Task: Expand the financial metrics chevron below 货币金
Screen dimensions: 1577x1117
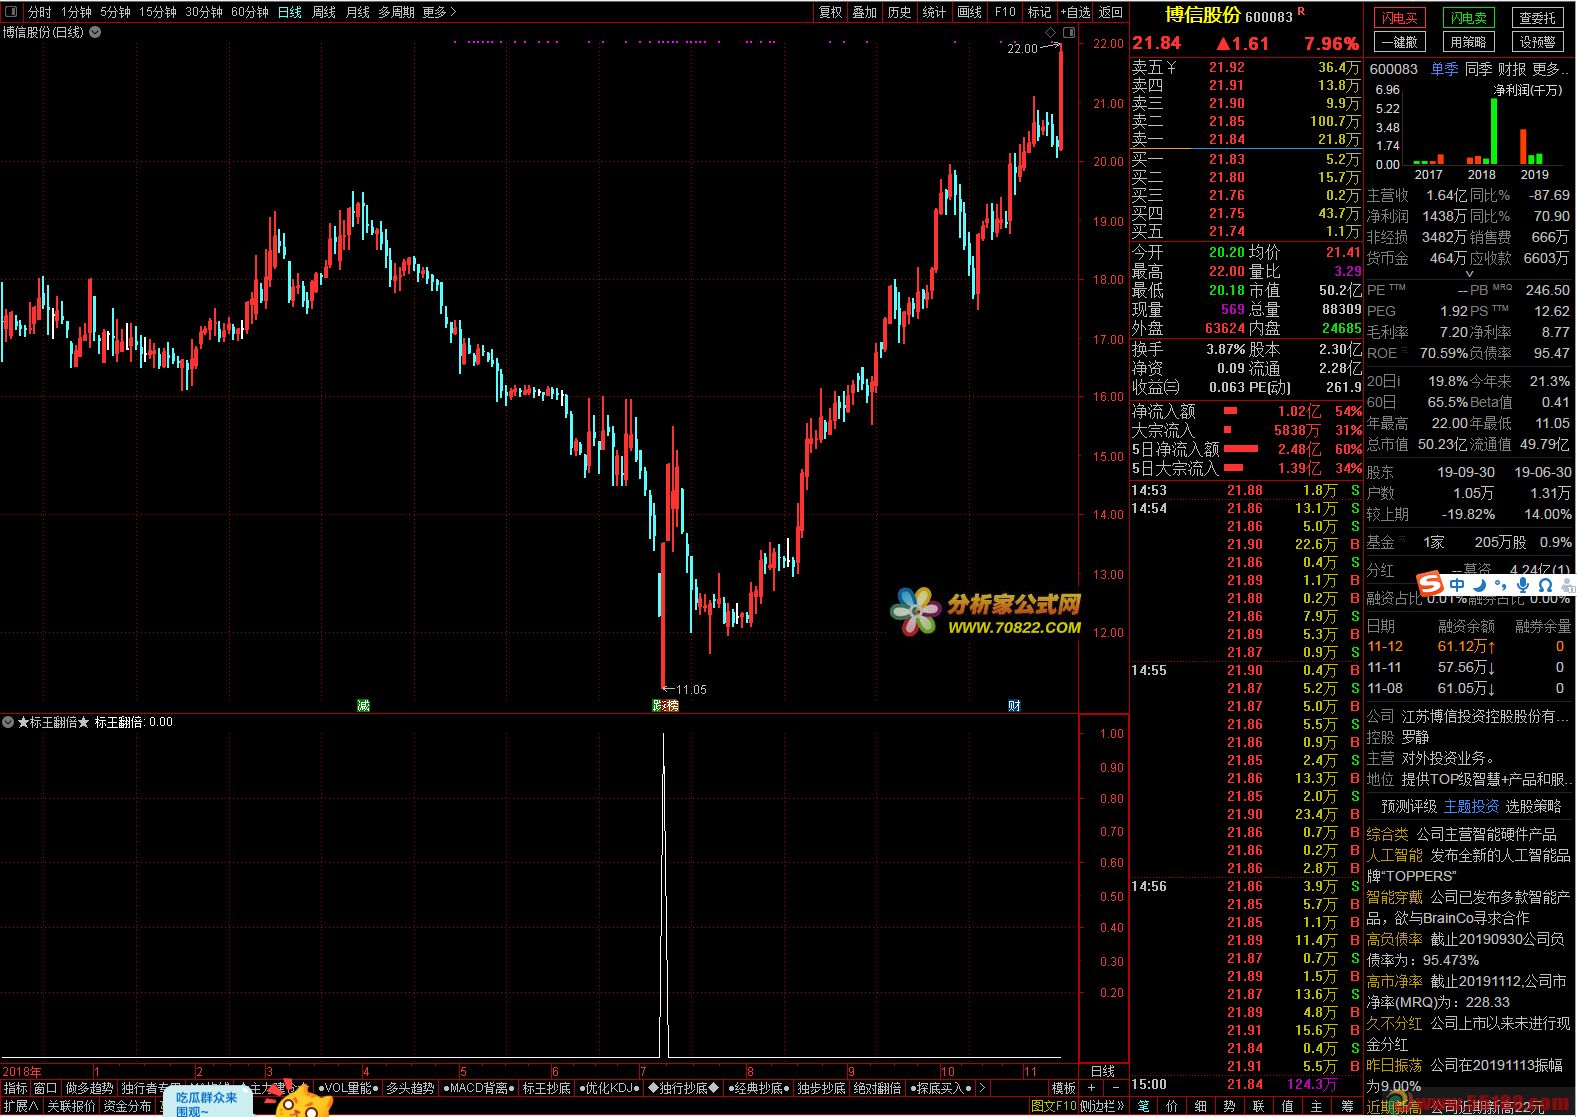Action: (x=1469, y=273)
